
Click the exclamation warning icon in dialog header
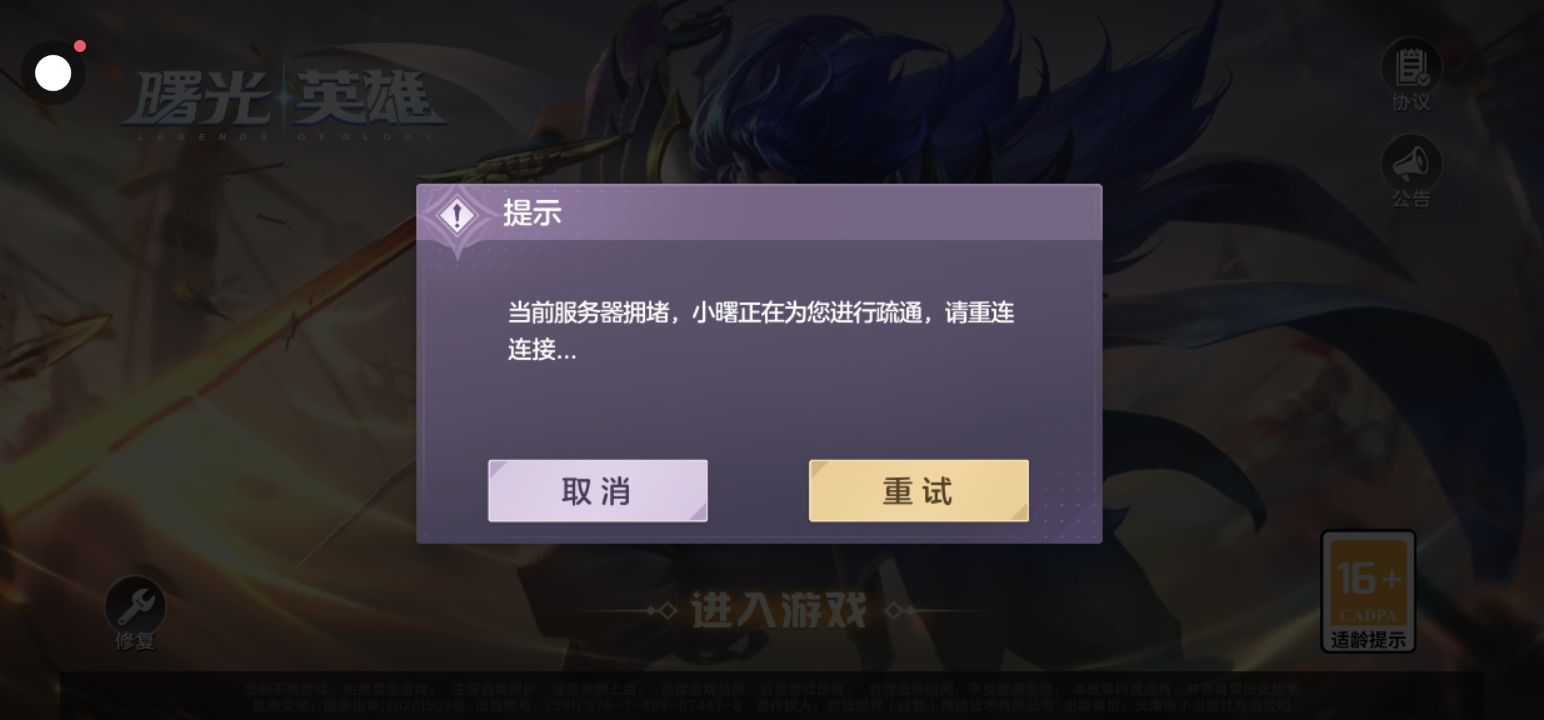point(457,215)
